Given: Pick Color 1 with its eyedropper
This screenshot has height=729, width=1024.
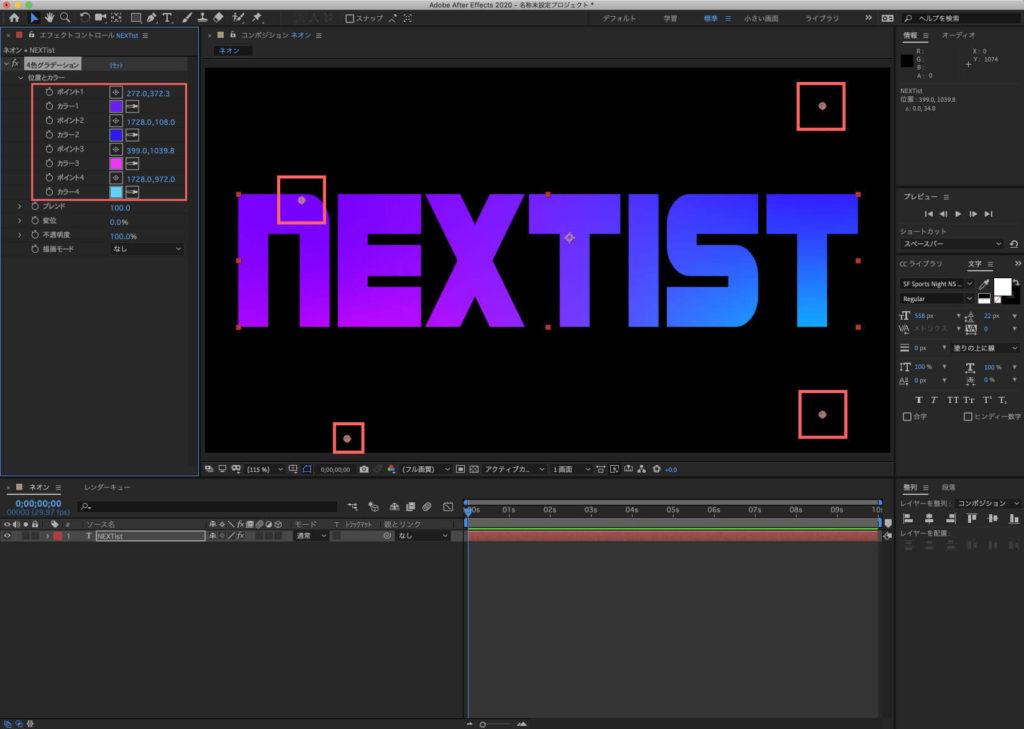Looking at the screenshot, I should 132,106.
